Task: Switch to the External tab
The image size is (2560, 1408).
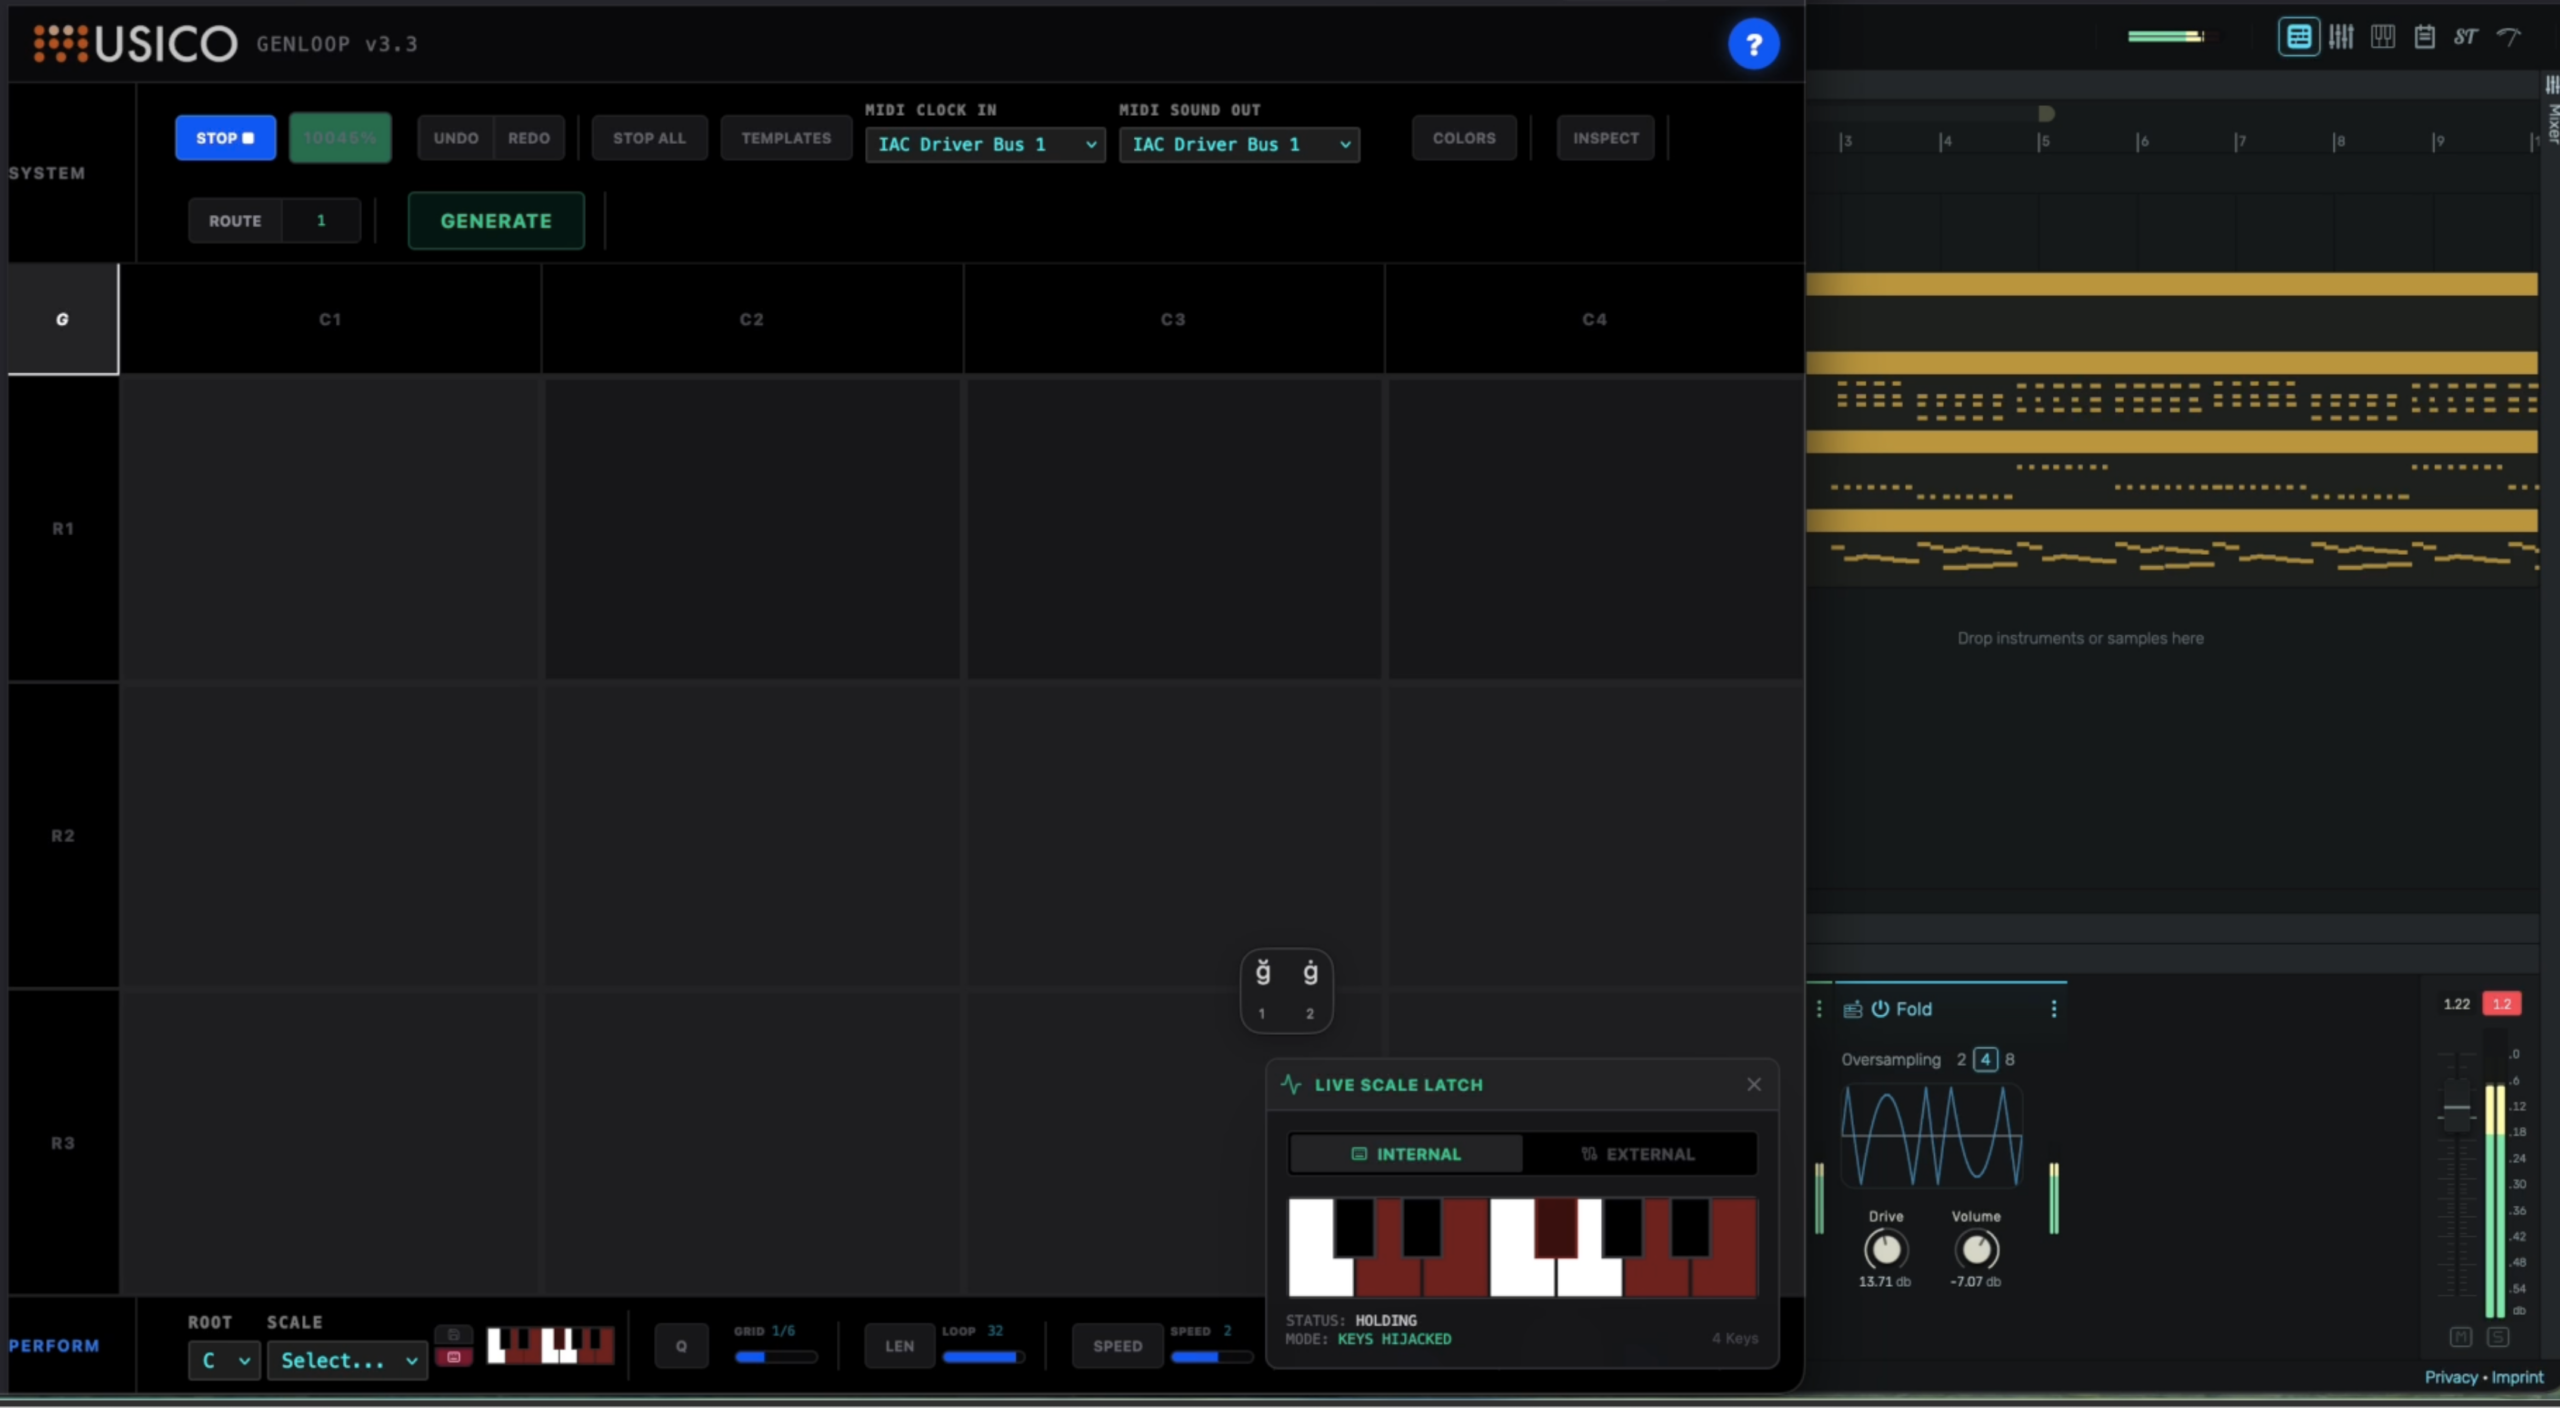Action: coord(1638,1154)
